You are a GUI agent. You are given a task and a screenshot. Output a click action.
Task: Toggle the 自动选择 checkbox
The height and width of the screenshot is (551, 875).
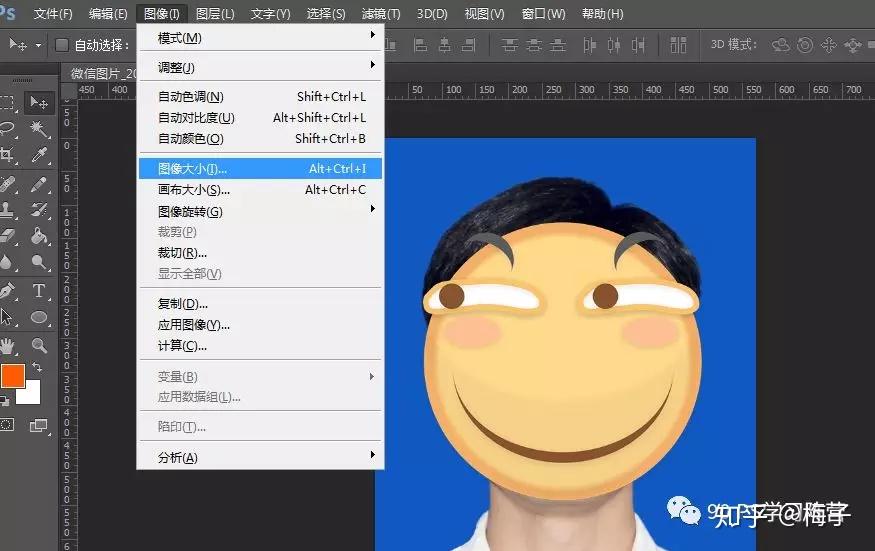(x=62, y=45)
